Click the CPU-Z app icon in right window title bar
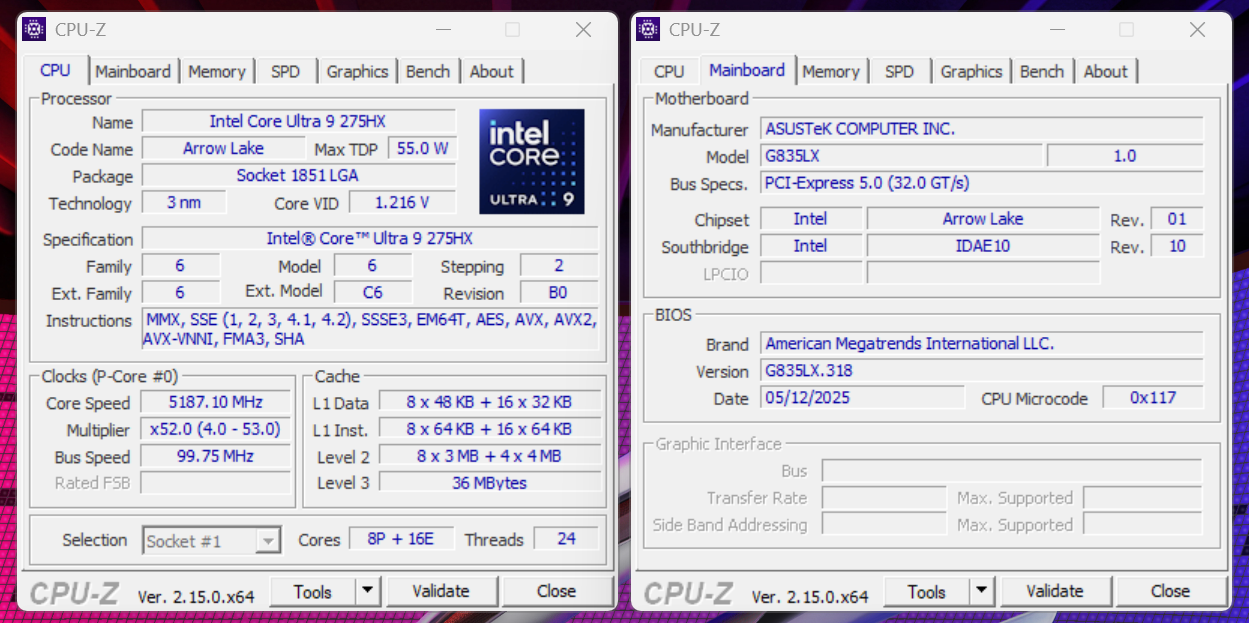This screenshot has height=623, width=1249. click(647, 29)
